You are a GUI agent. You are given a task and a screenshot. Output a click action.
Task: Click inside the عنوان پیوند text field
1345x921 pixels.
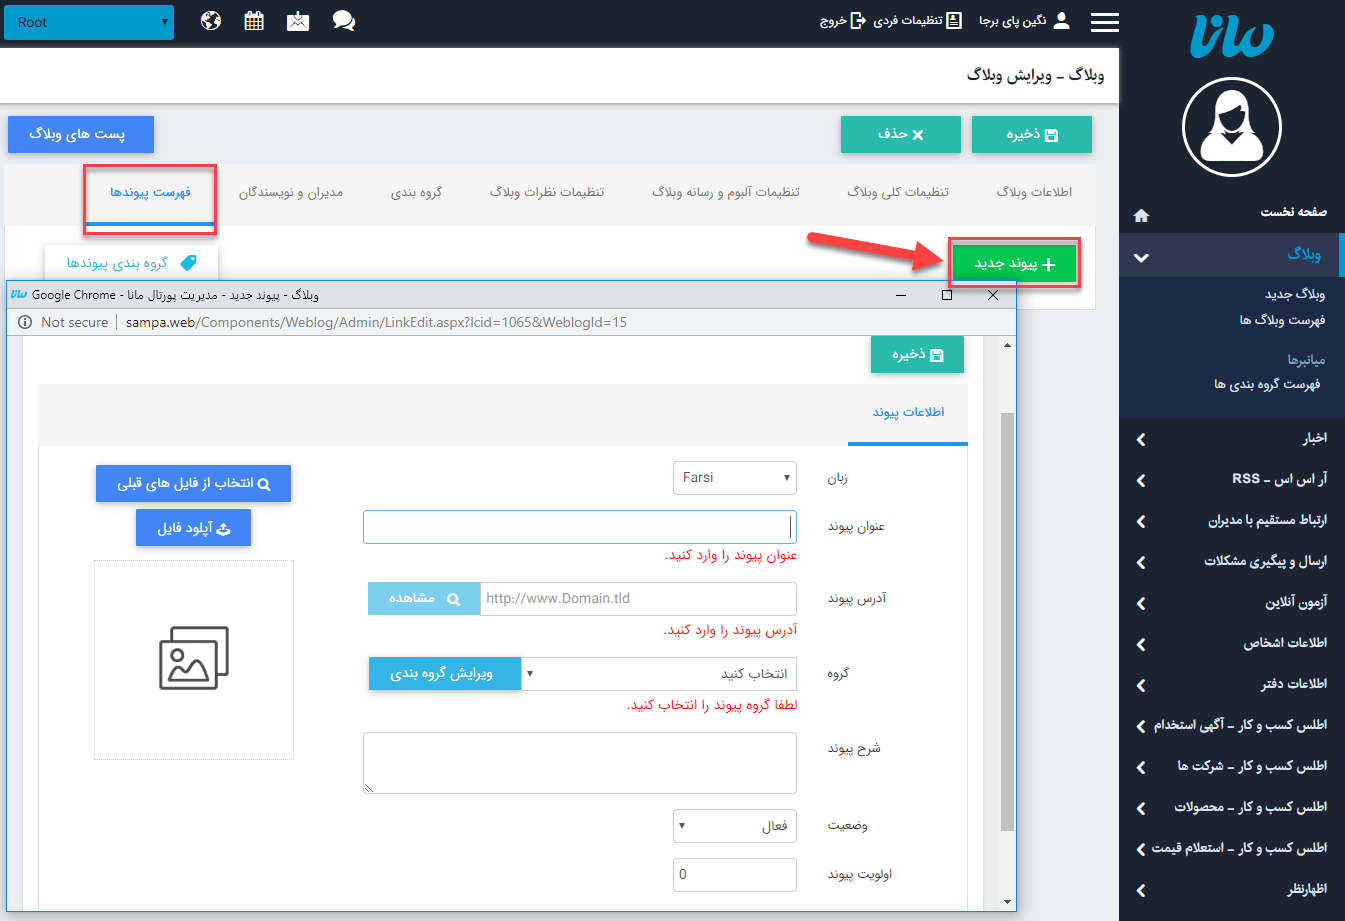[x=578, y=527]
